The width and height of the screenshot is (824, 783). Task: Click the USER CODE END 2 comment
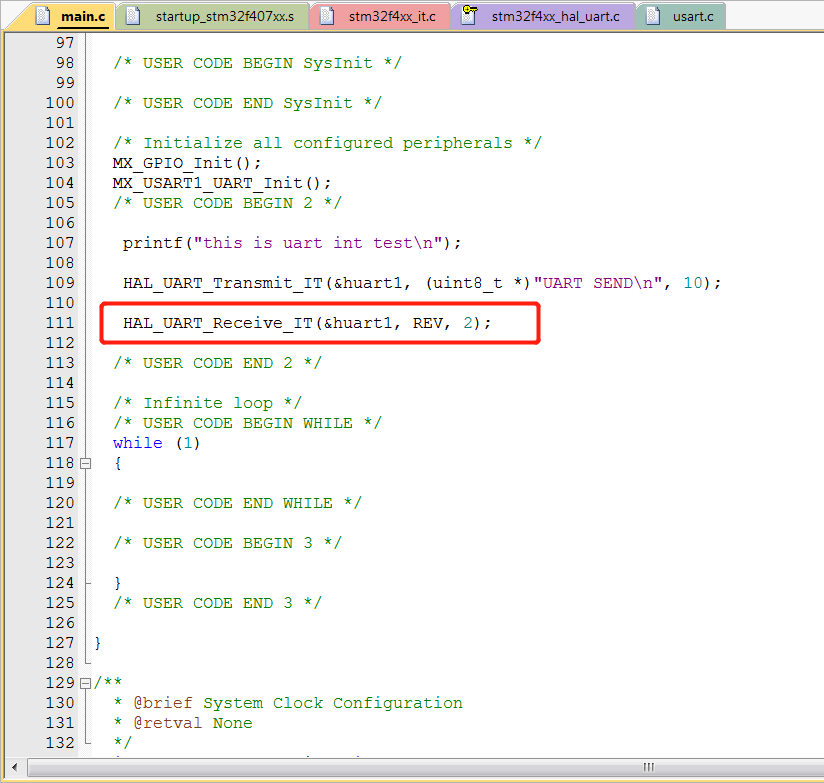click(x=218, y=363)
